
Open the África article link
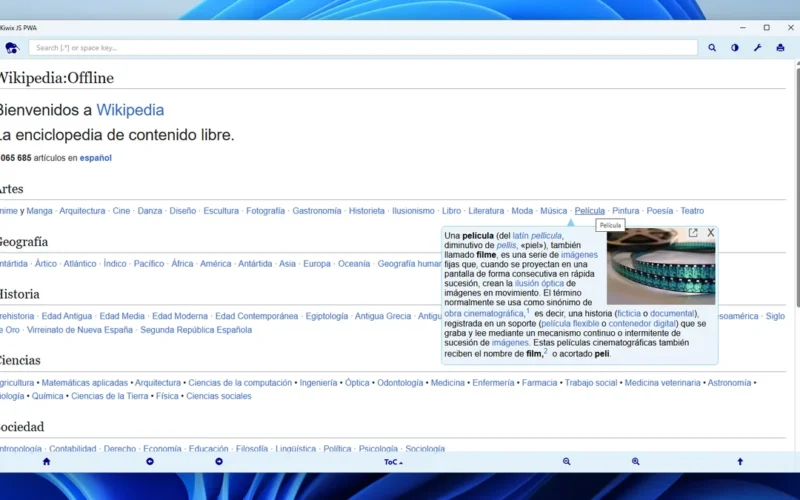click(x=182, y=264)
